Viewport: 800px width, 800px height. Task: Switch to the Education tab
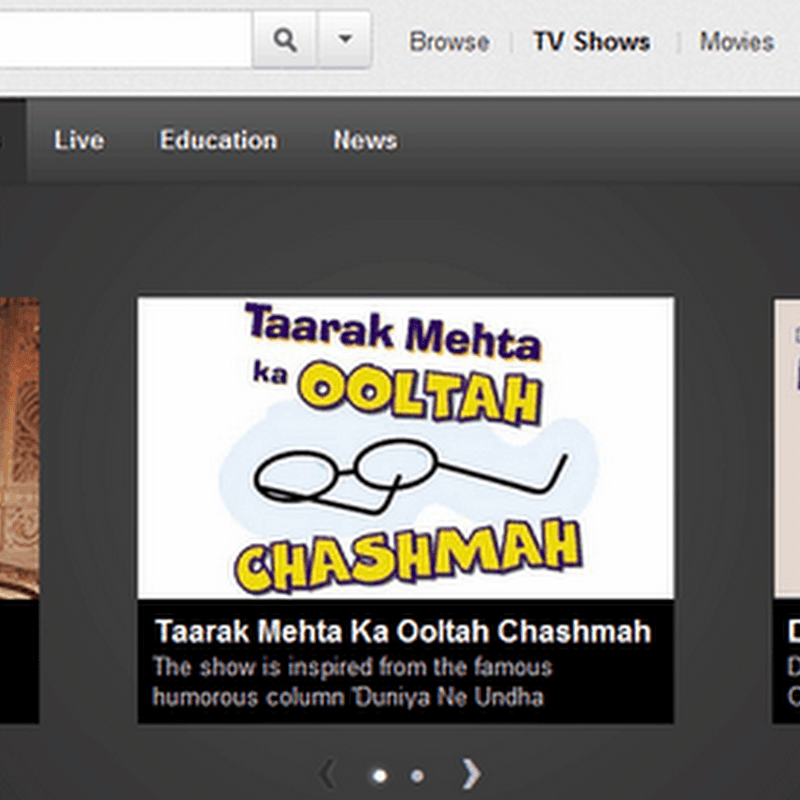click(218, 140)
